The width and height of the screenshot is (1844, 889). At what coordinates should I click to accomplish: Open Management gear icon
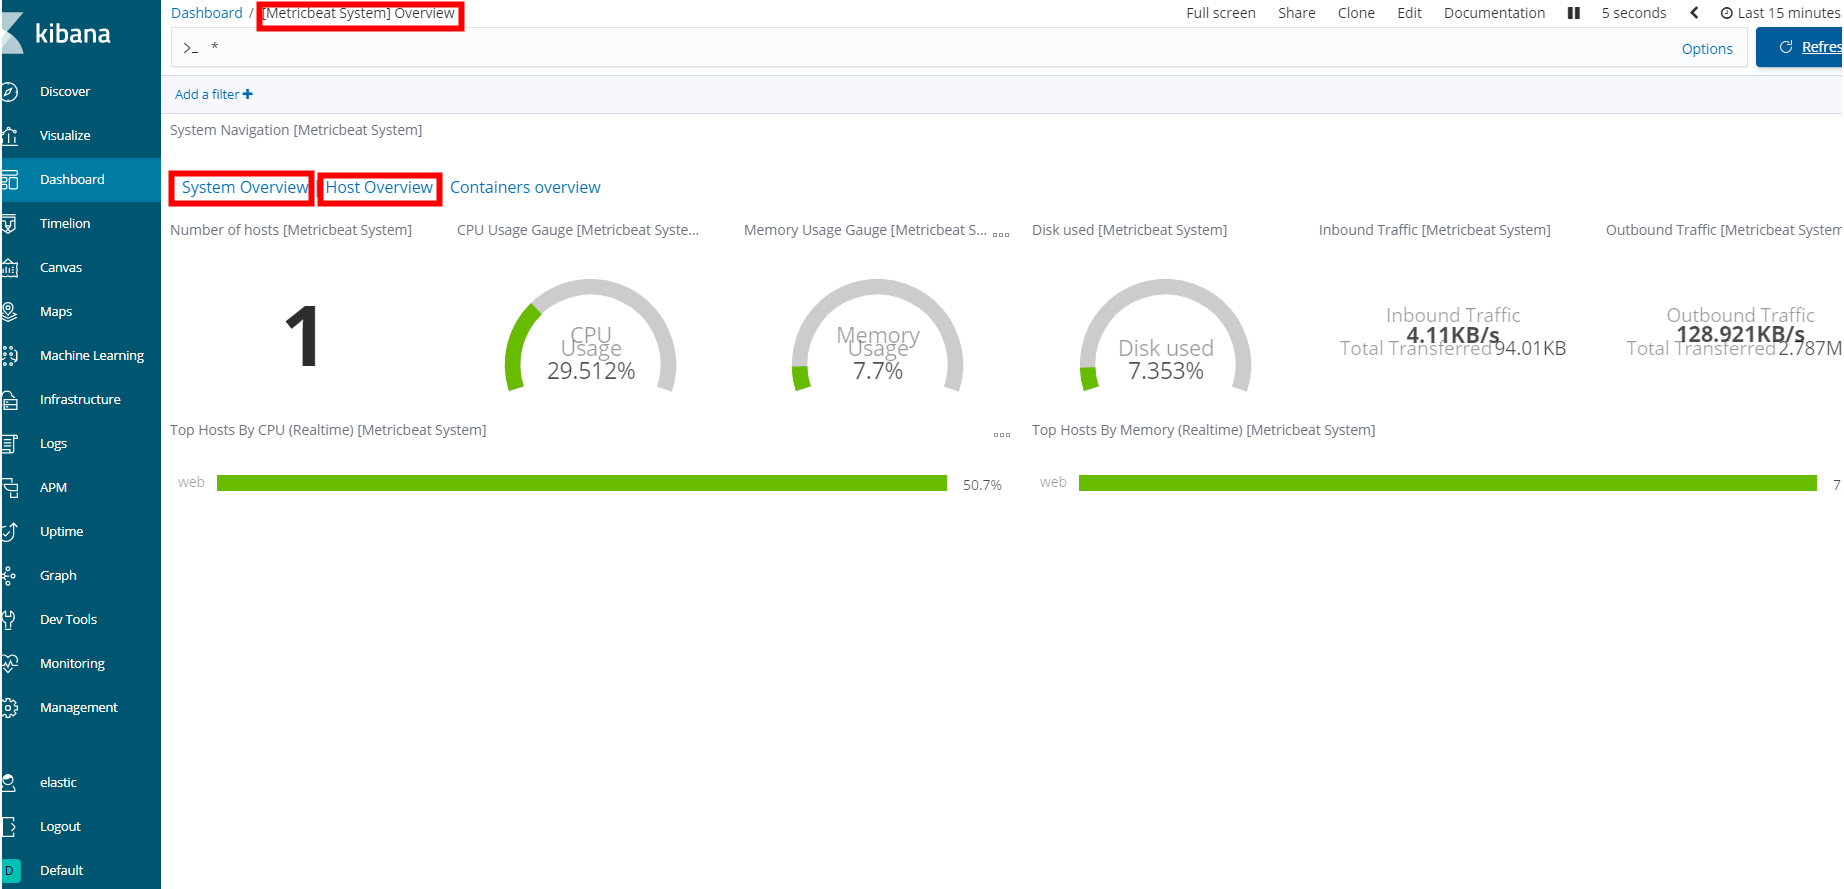(x=9, y=708)
